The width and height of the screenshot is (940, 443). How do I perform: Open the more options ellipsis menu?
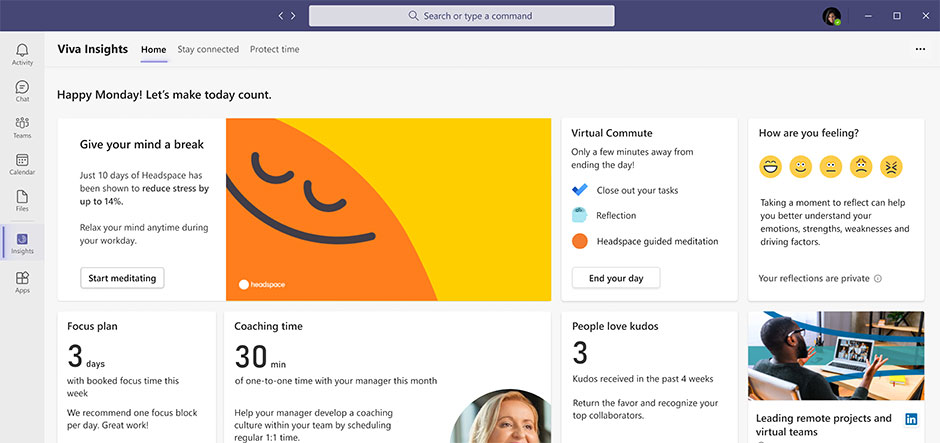tap(920, 49)
